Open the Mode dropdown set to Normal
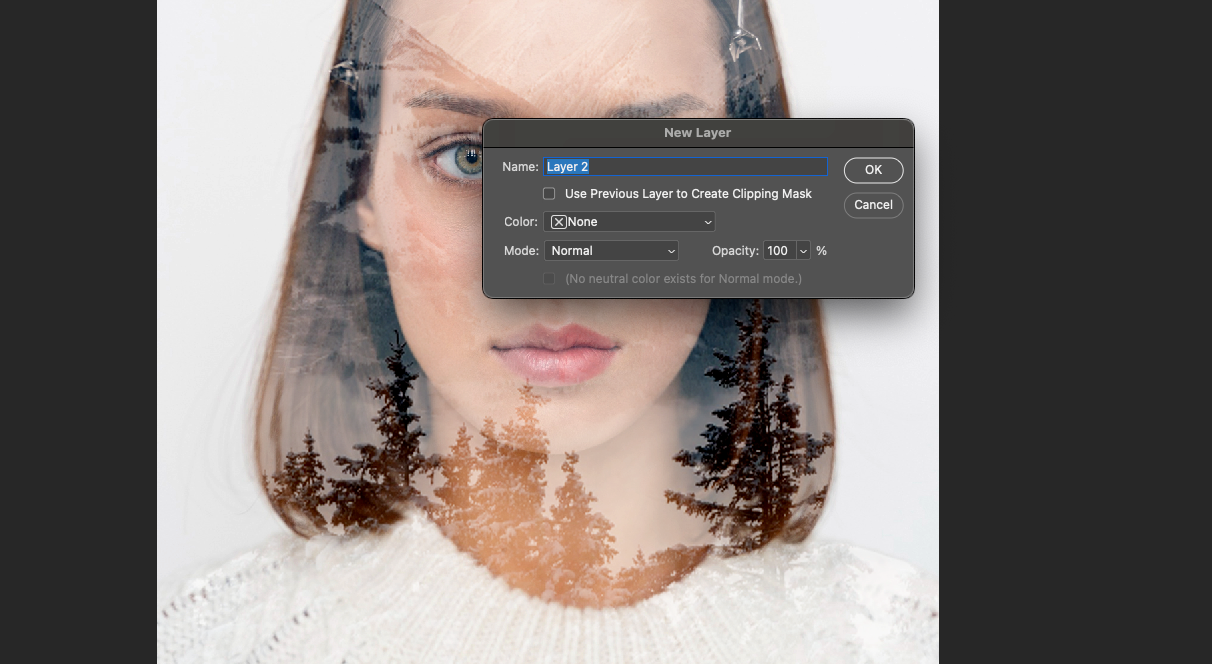 611,251
